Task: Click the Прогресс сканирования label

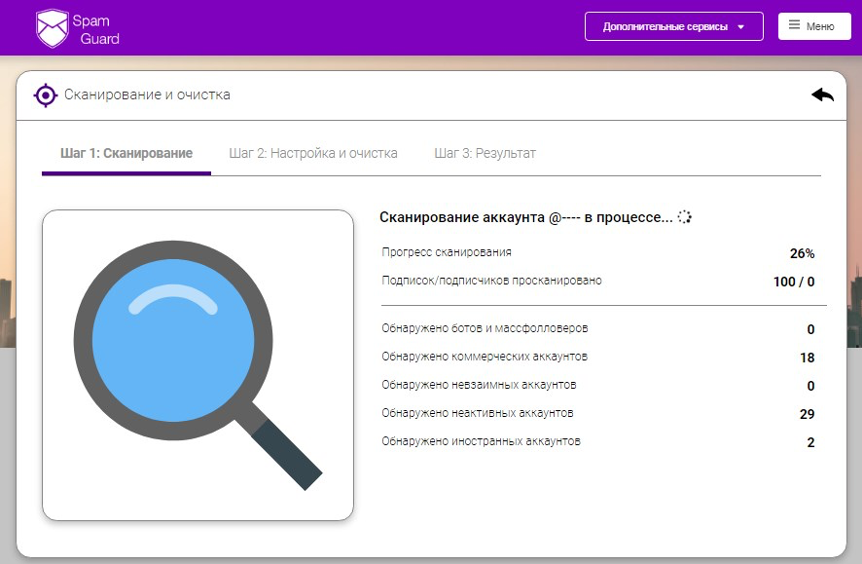Action: pyautogui.click(x=446, y=252)
